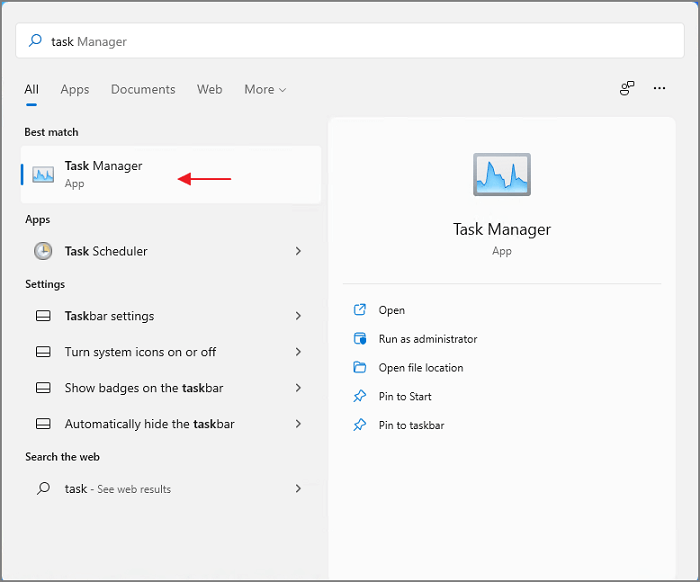Switch to the Apps tab

point(75,89)
